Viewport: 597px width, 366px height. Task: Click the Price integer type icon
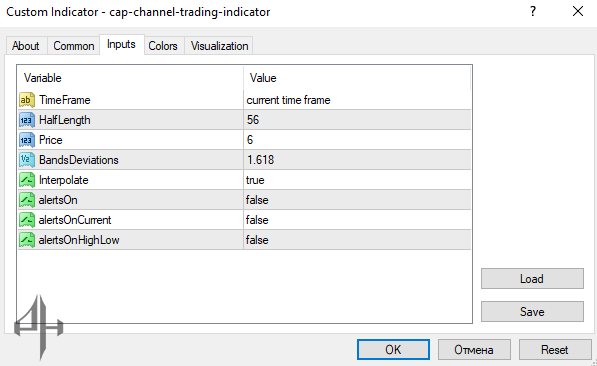(27, 140)
